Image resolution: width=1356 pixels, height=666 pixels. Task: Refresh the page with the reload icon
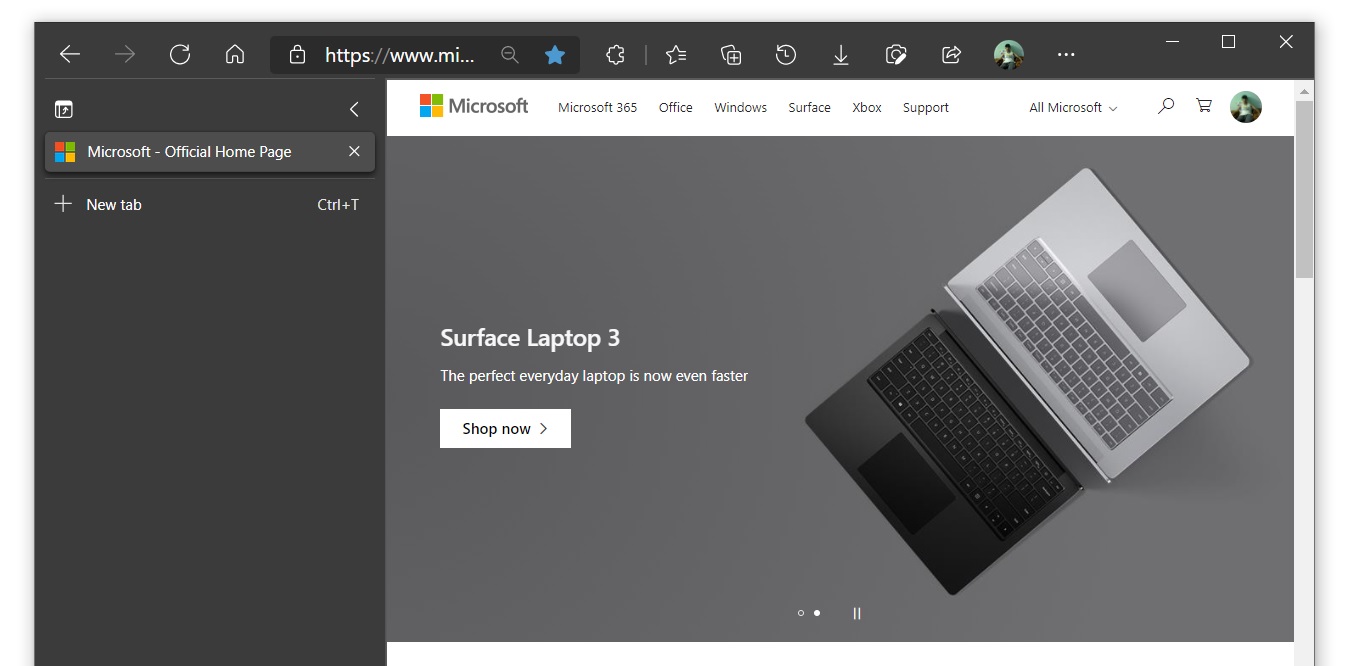tap(180, 55)
